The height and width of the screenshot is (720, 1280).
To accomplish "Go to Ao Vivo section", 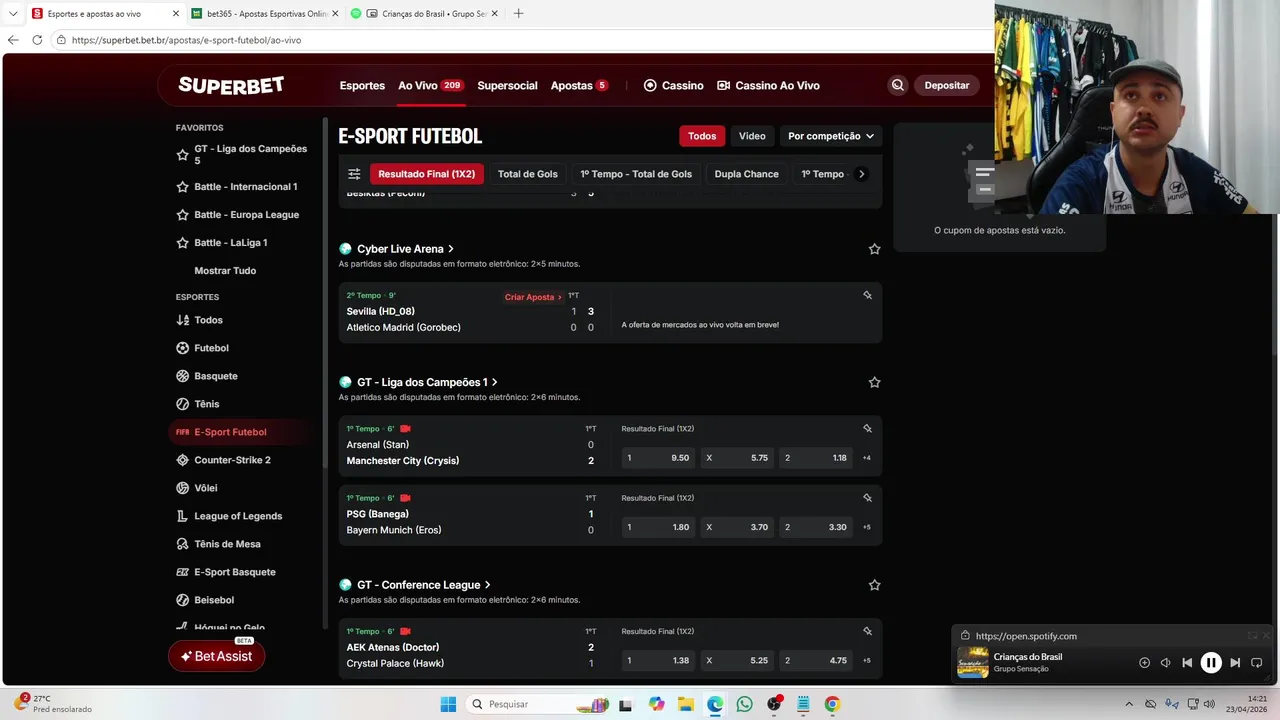I will point(430,86).
